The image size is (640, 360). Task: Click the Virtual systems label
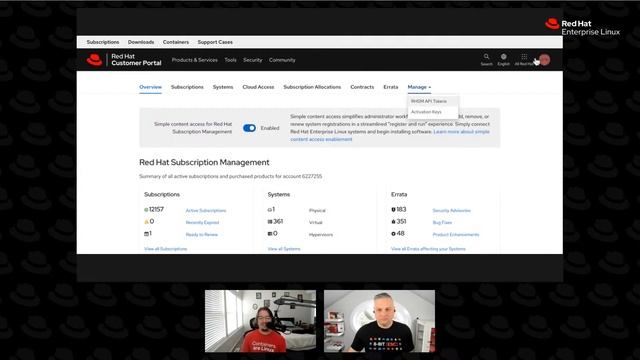(x=316, y=222)
